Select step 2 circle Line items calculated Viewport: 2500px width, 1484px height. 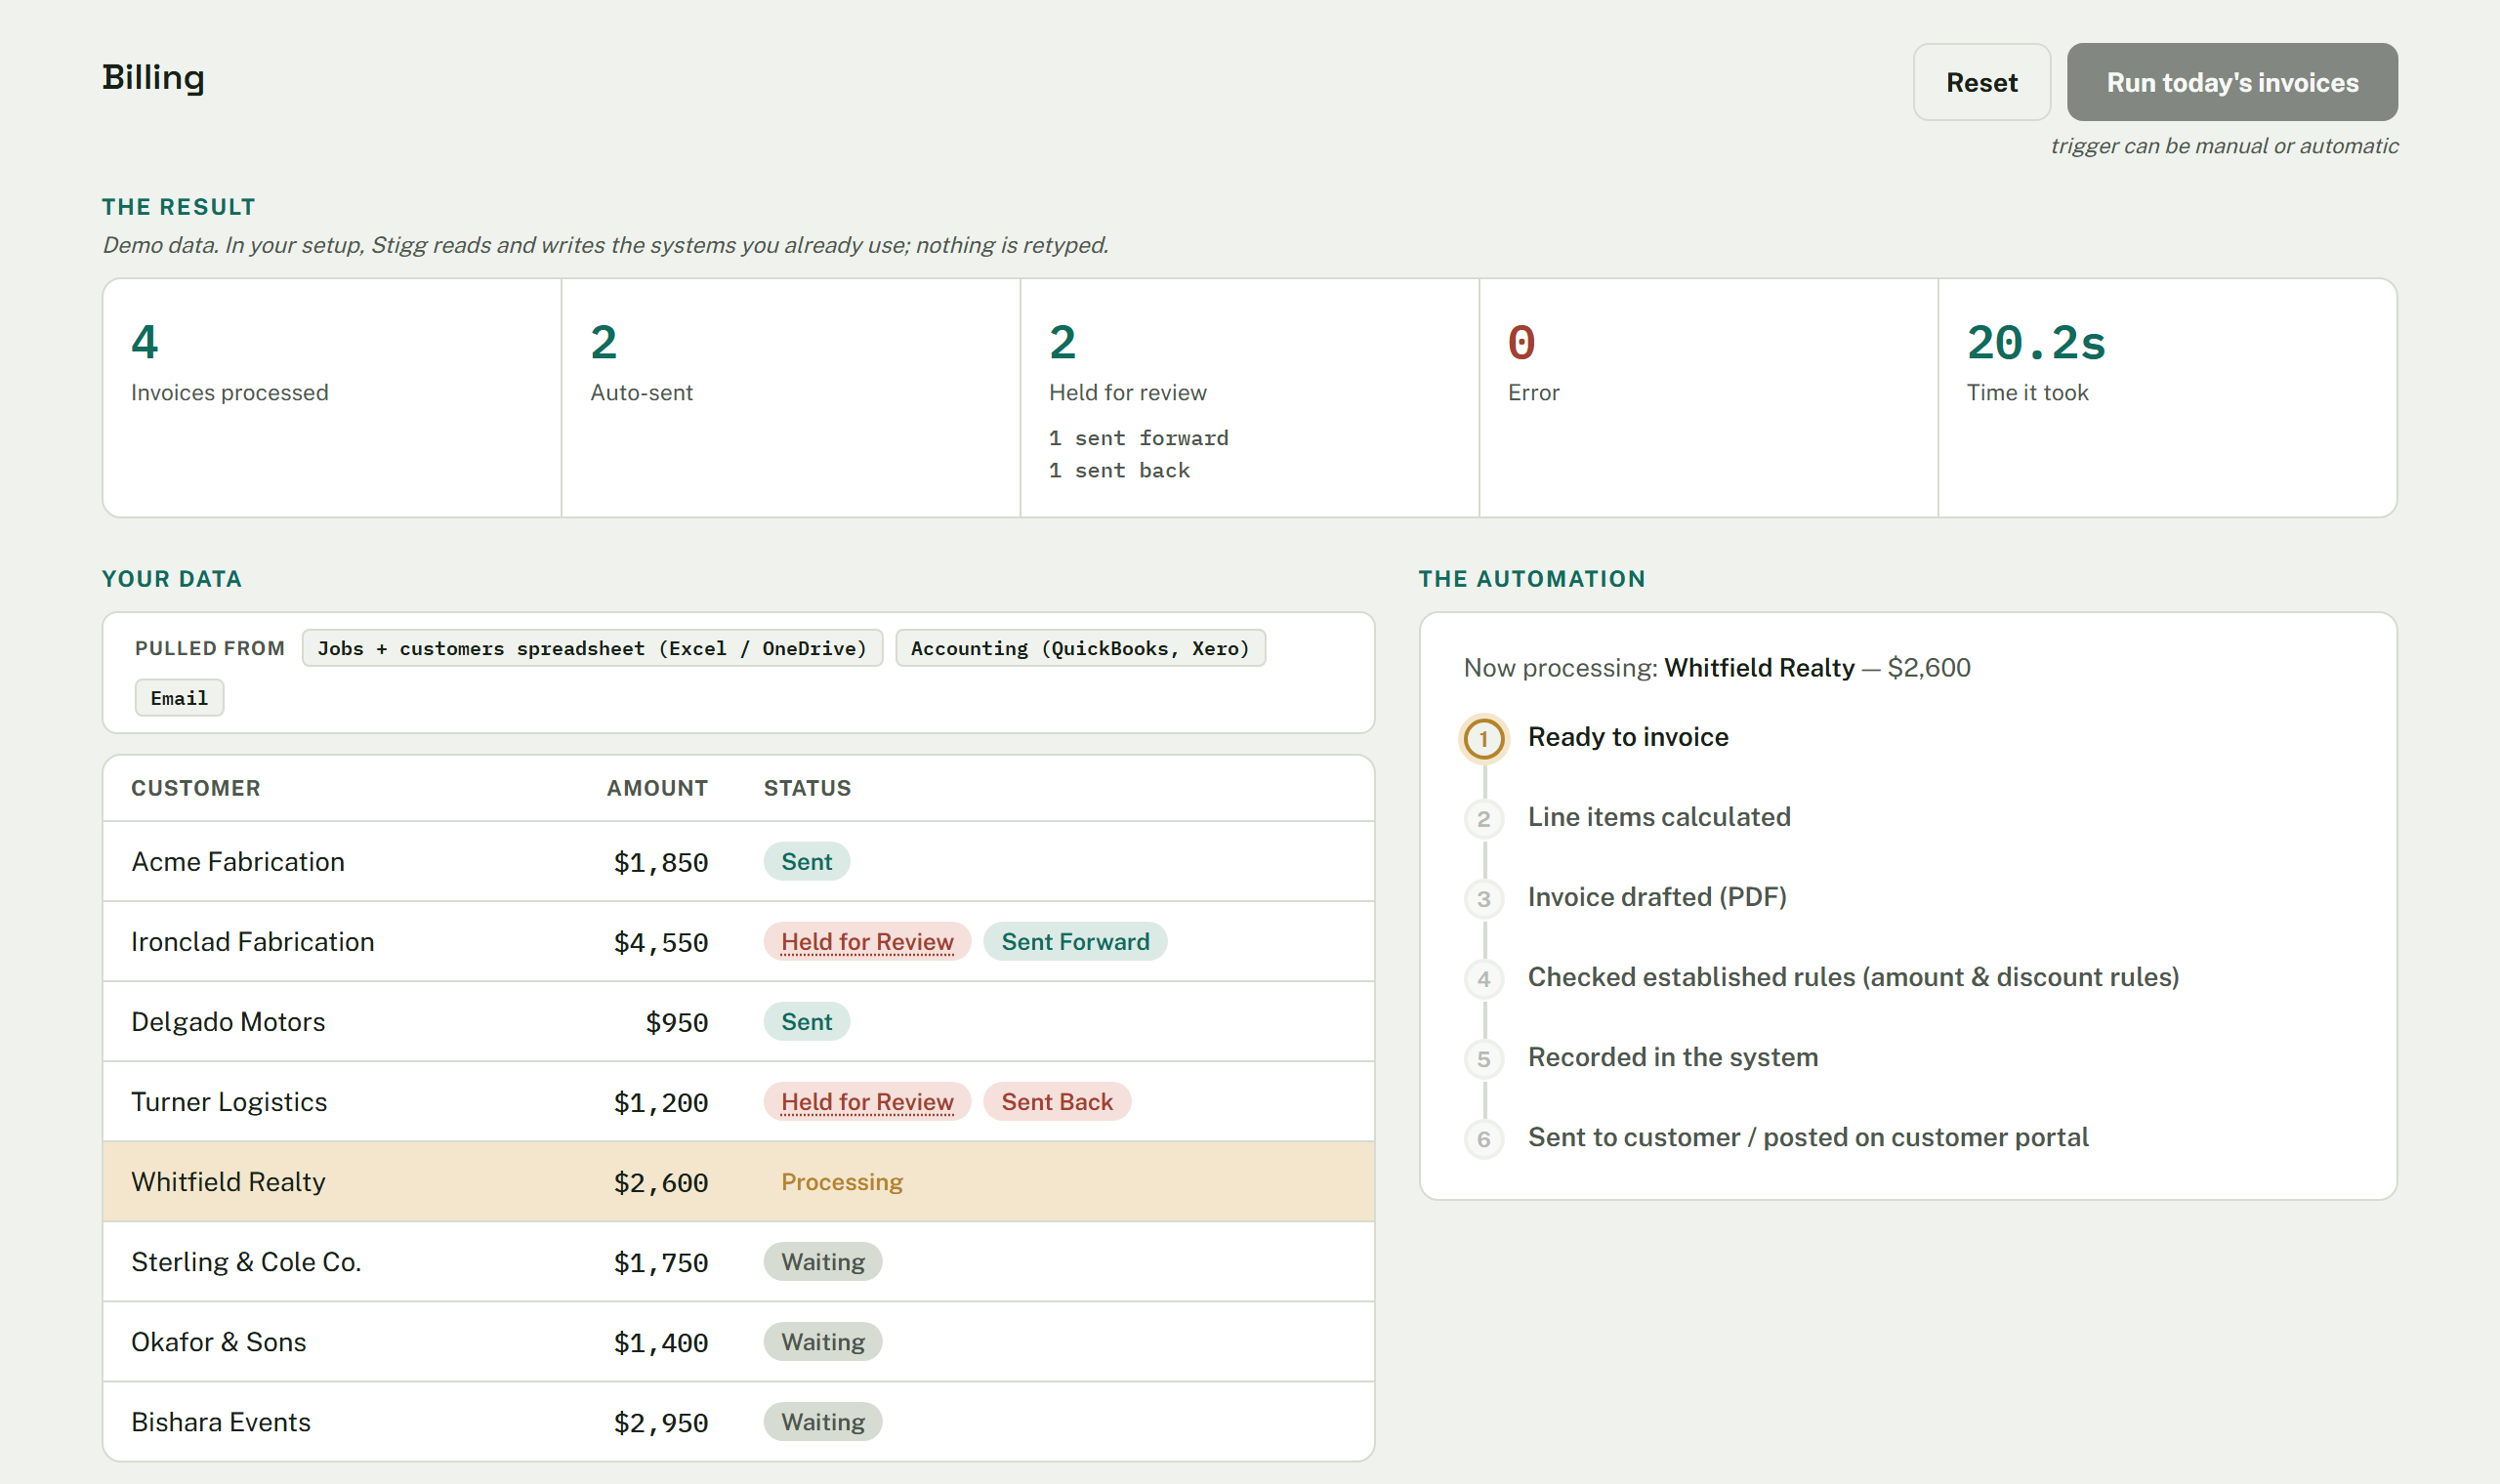(1484, 819)
